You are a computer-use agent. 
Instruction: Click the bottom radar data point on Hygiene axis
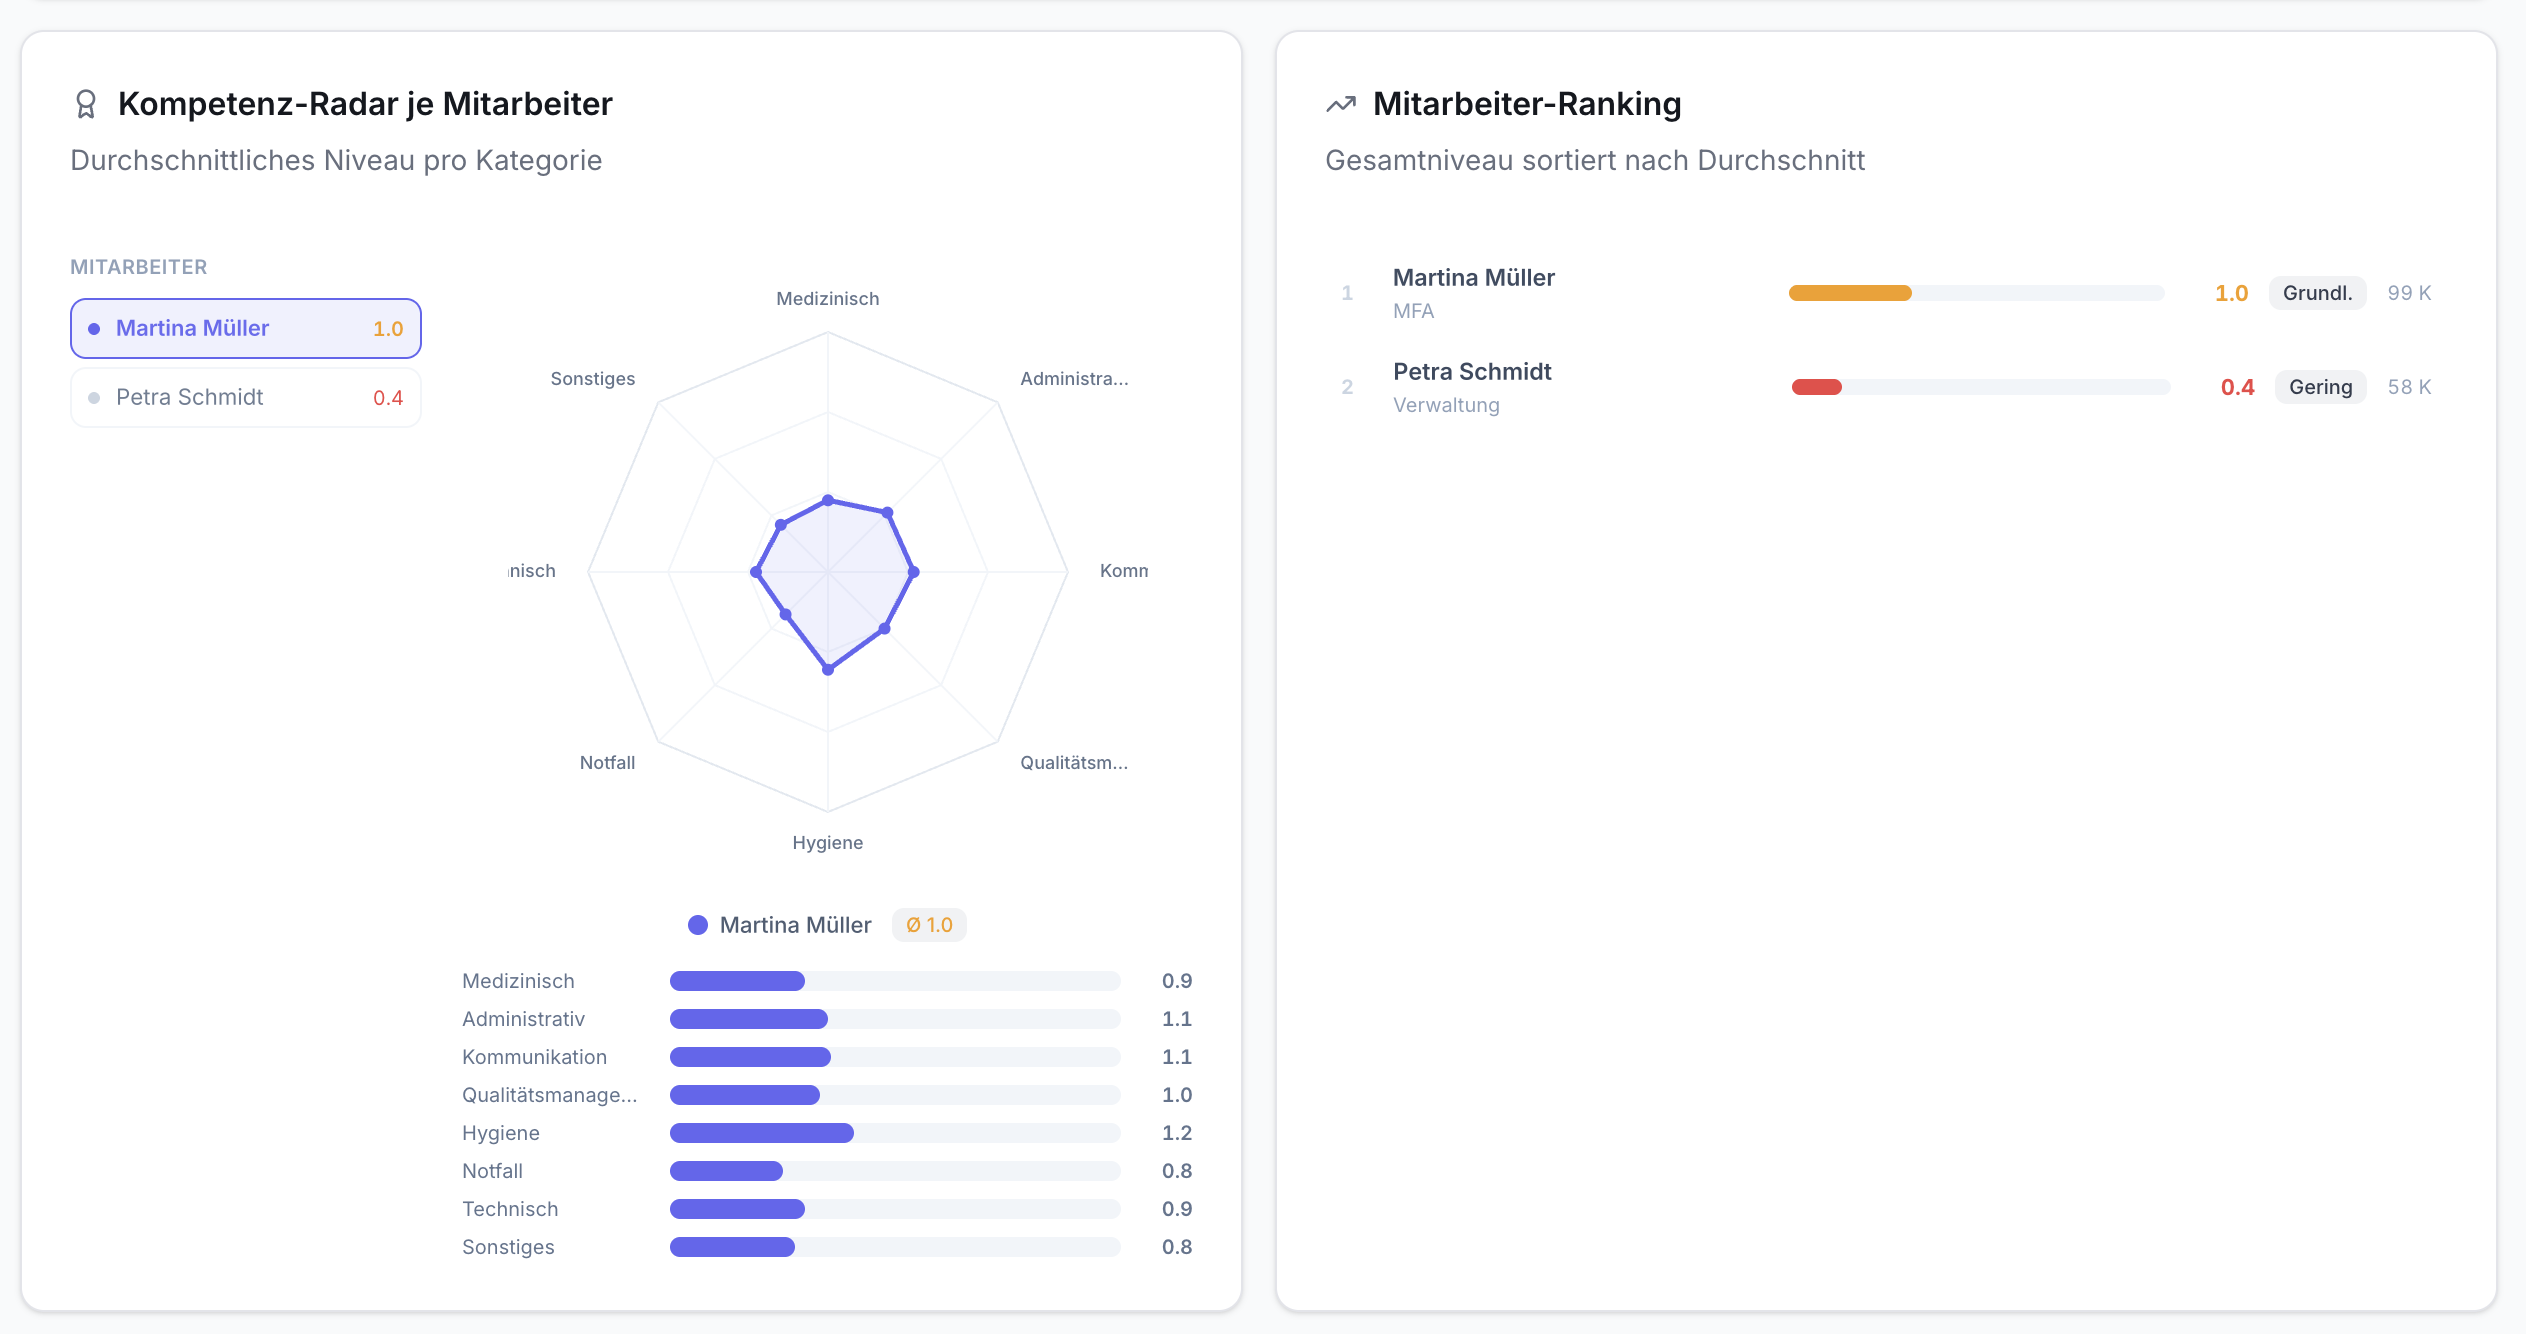tap(828, 669)
